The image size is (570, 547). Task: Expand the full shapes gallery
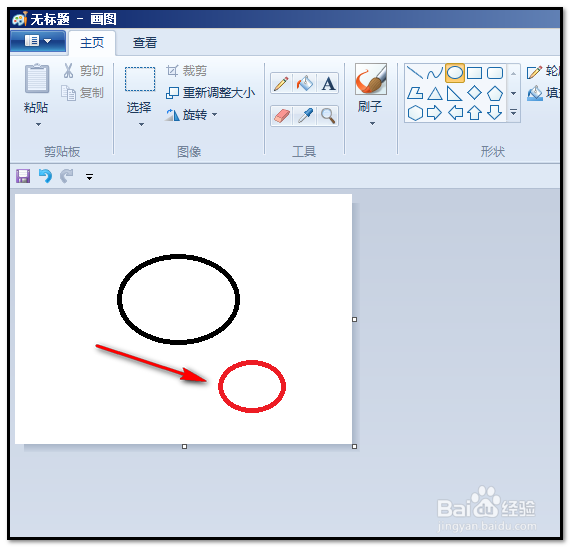(513, 113)
